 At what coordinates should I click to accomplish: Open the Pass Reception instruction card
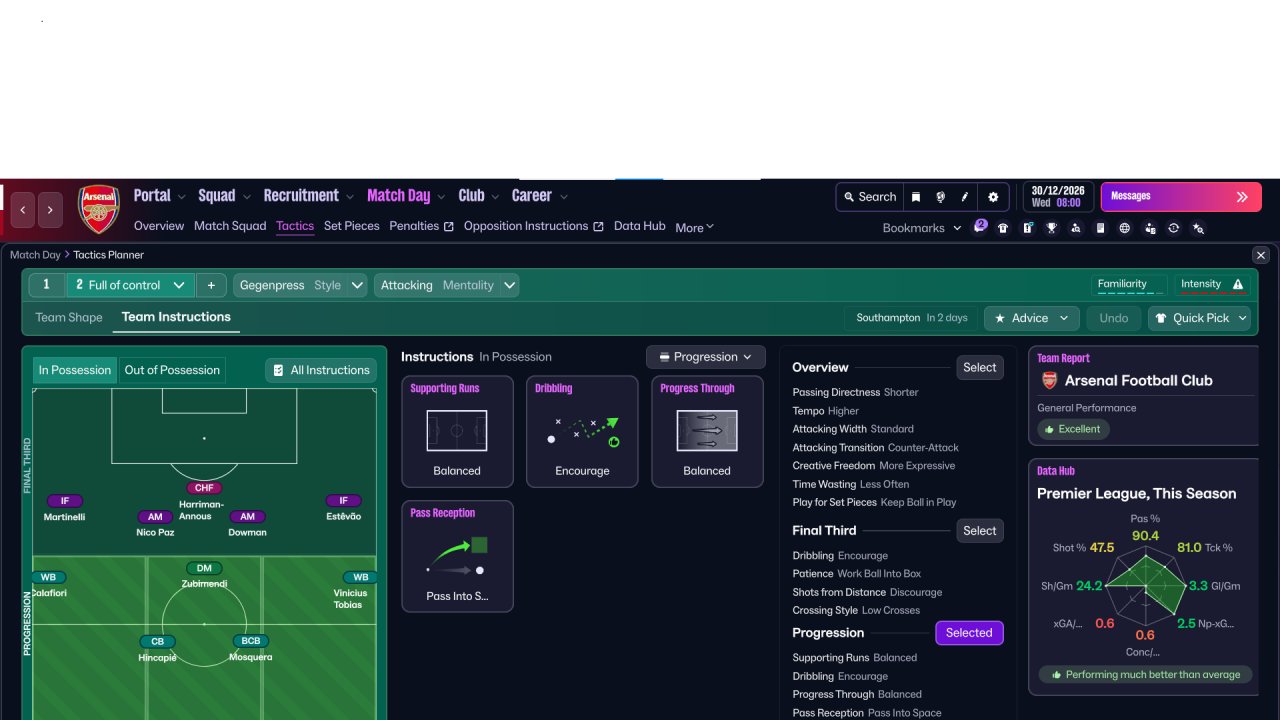pyautogui.click(x=457, y=556)
